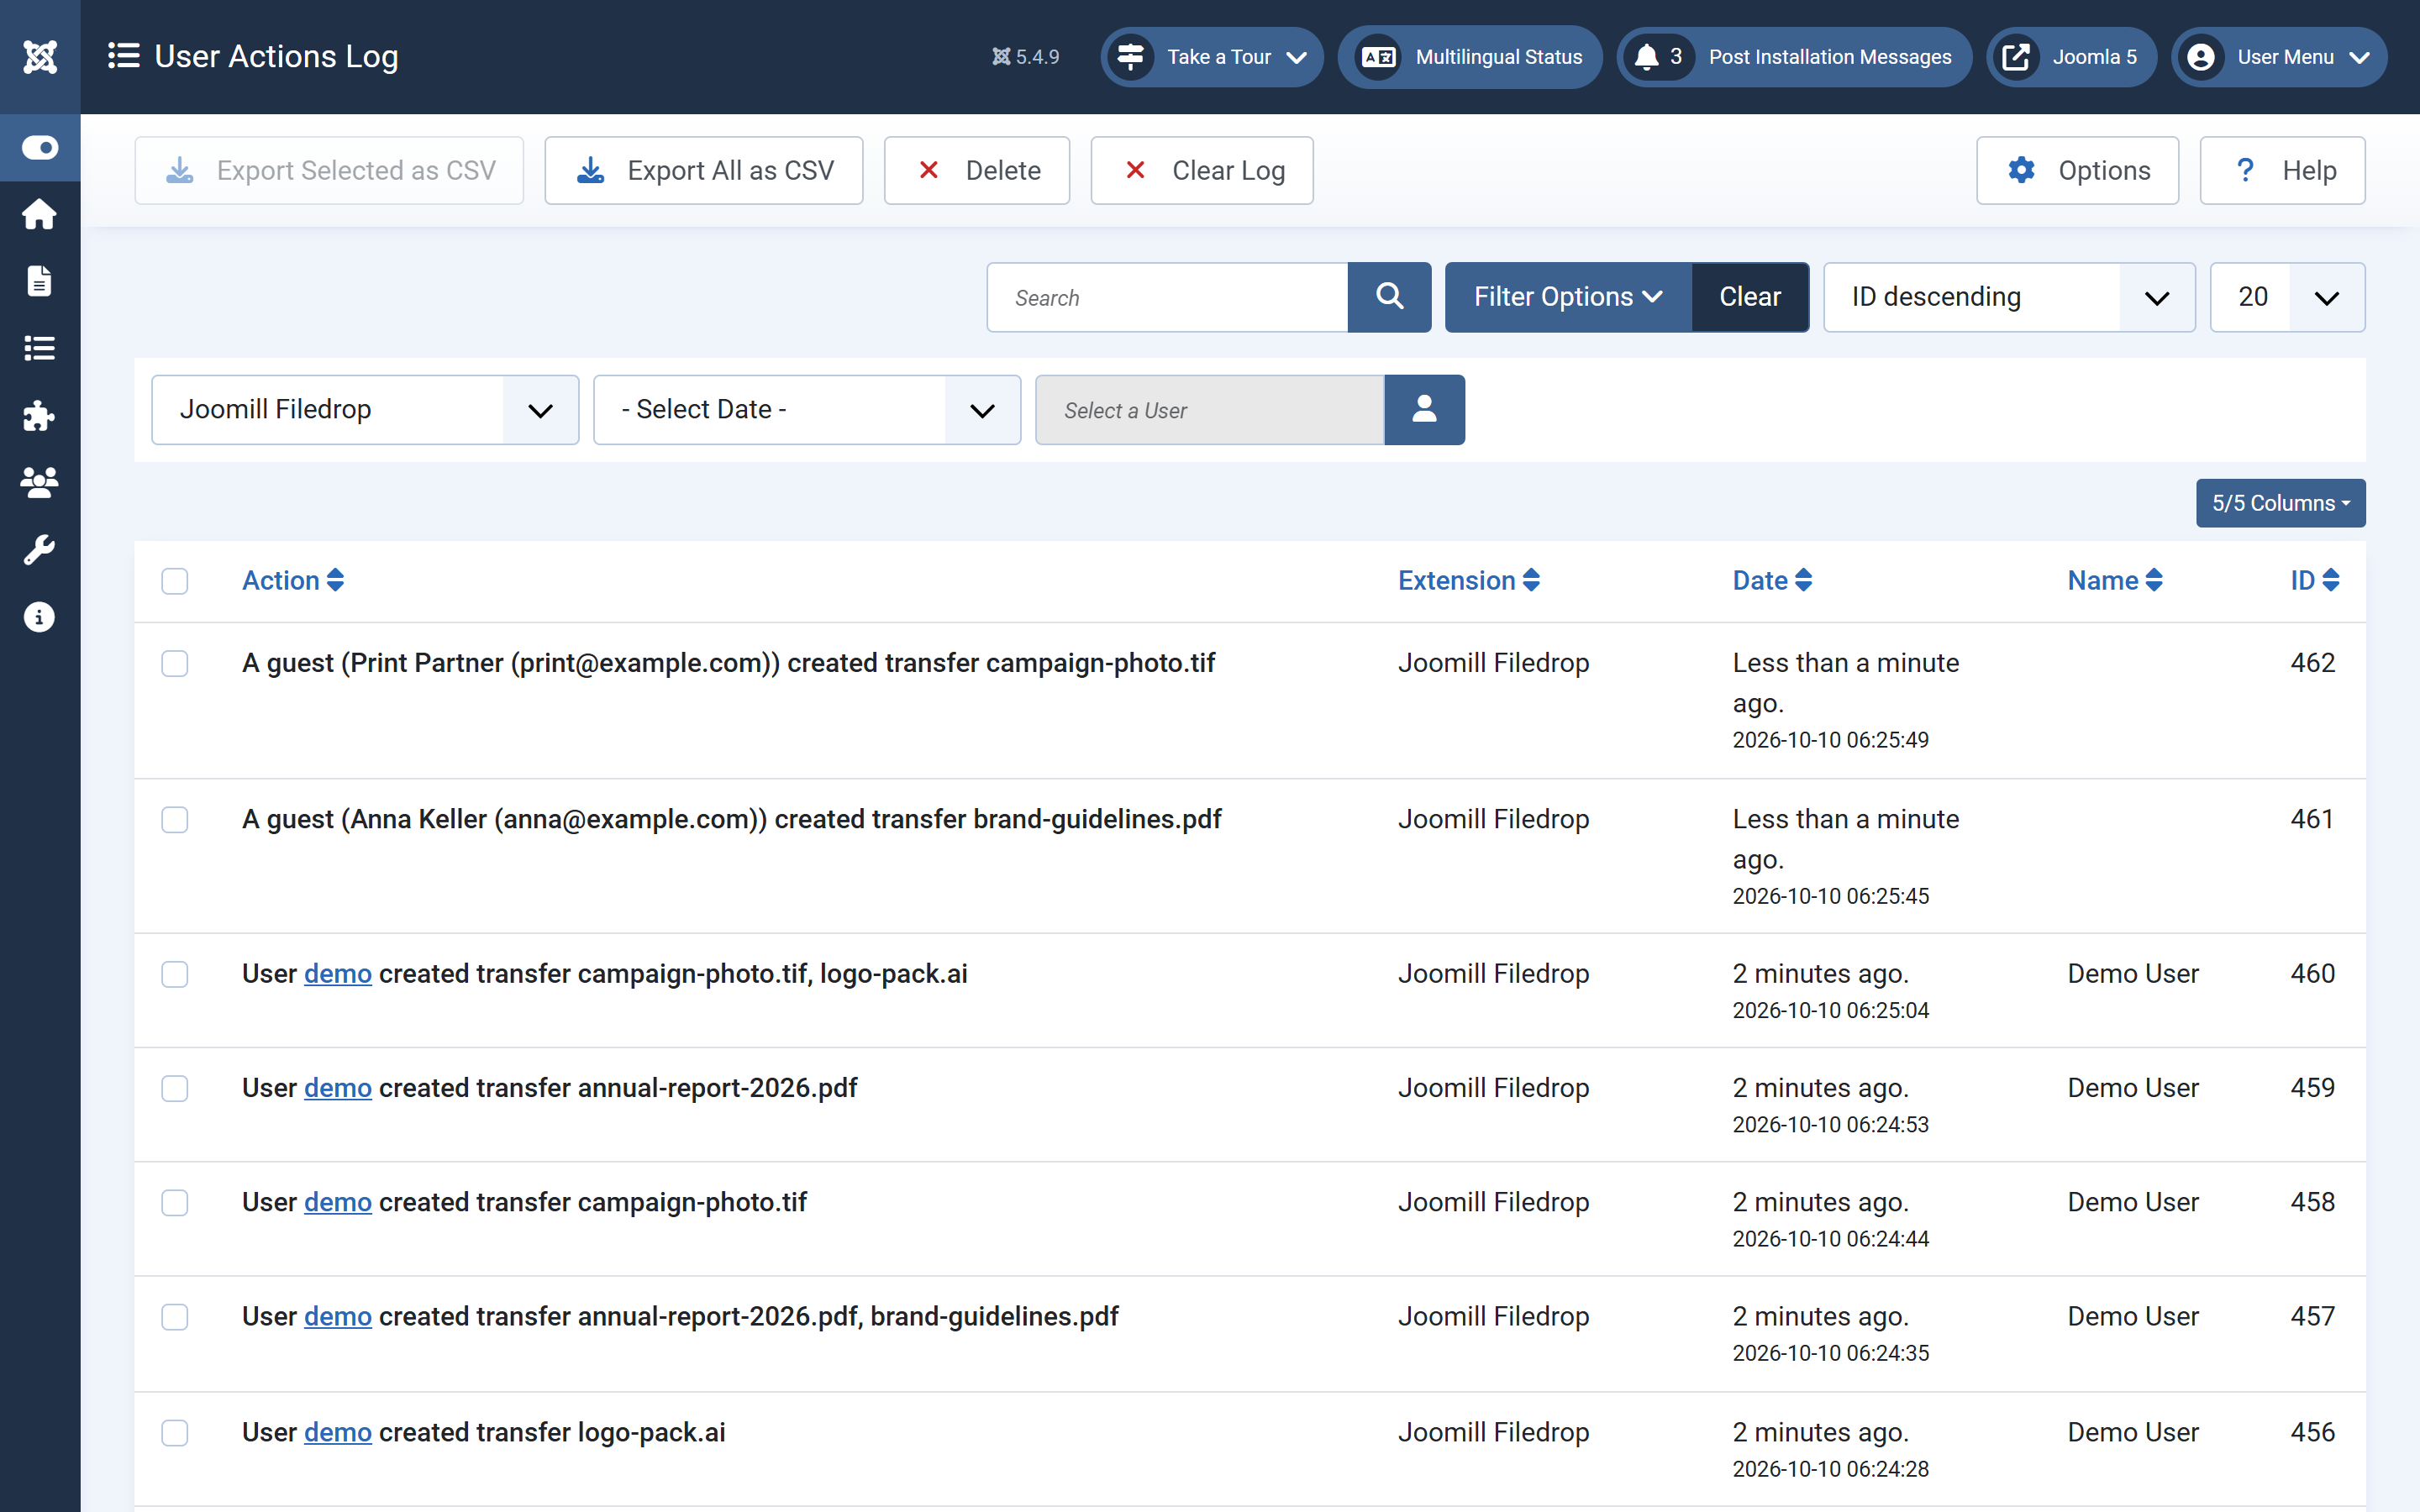Open the 20 items limit dropdown
This screenshot has width=2420, height=1512.
click(x=2287, y=297)
